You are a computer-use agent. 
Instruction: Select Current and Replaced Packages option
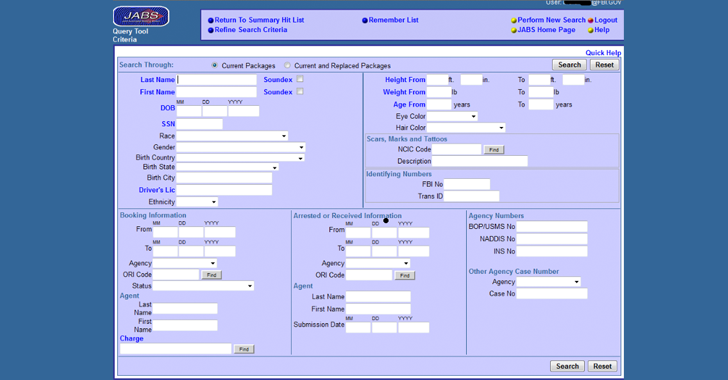tap(288, 66)
